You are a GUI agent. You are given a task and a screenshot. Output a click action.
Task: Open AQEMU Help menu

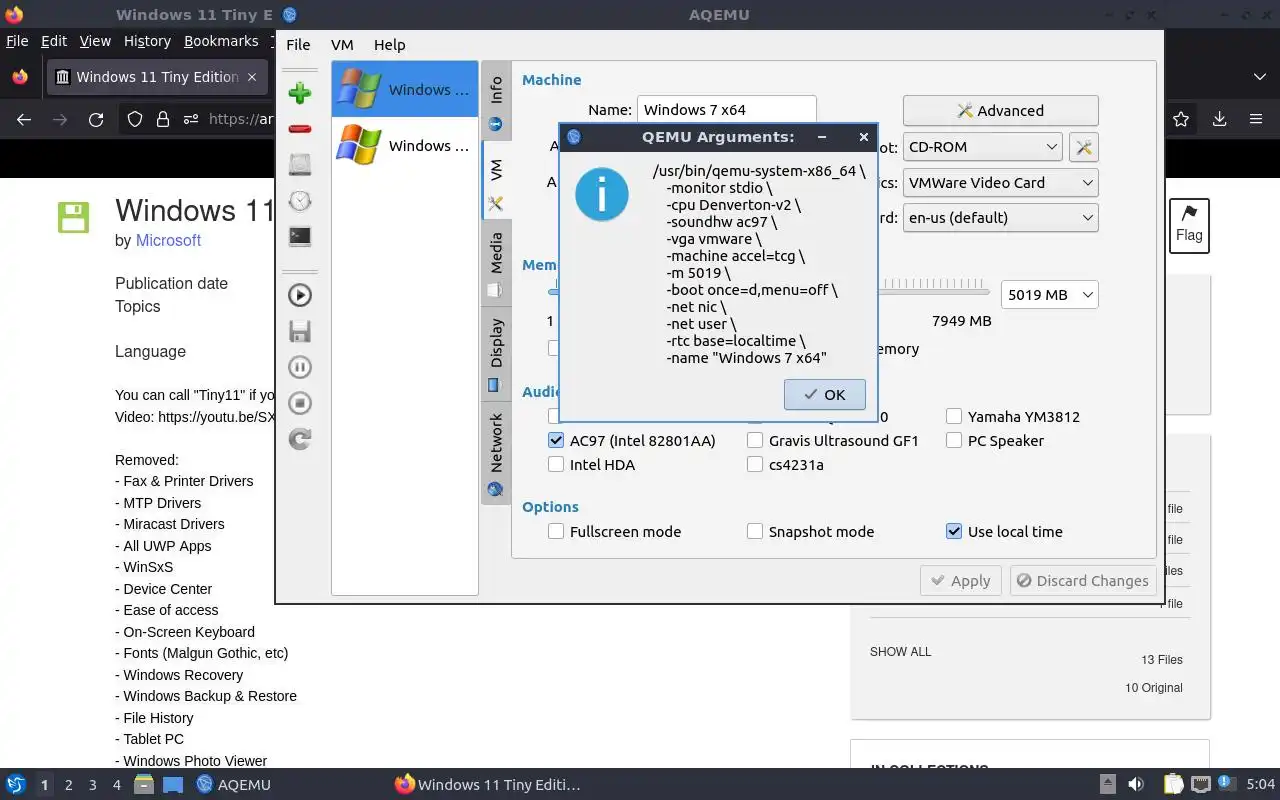(389, 45)
